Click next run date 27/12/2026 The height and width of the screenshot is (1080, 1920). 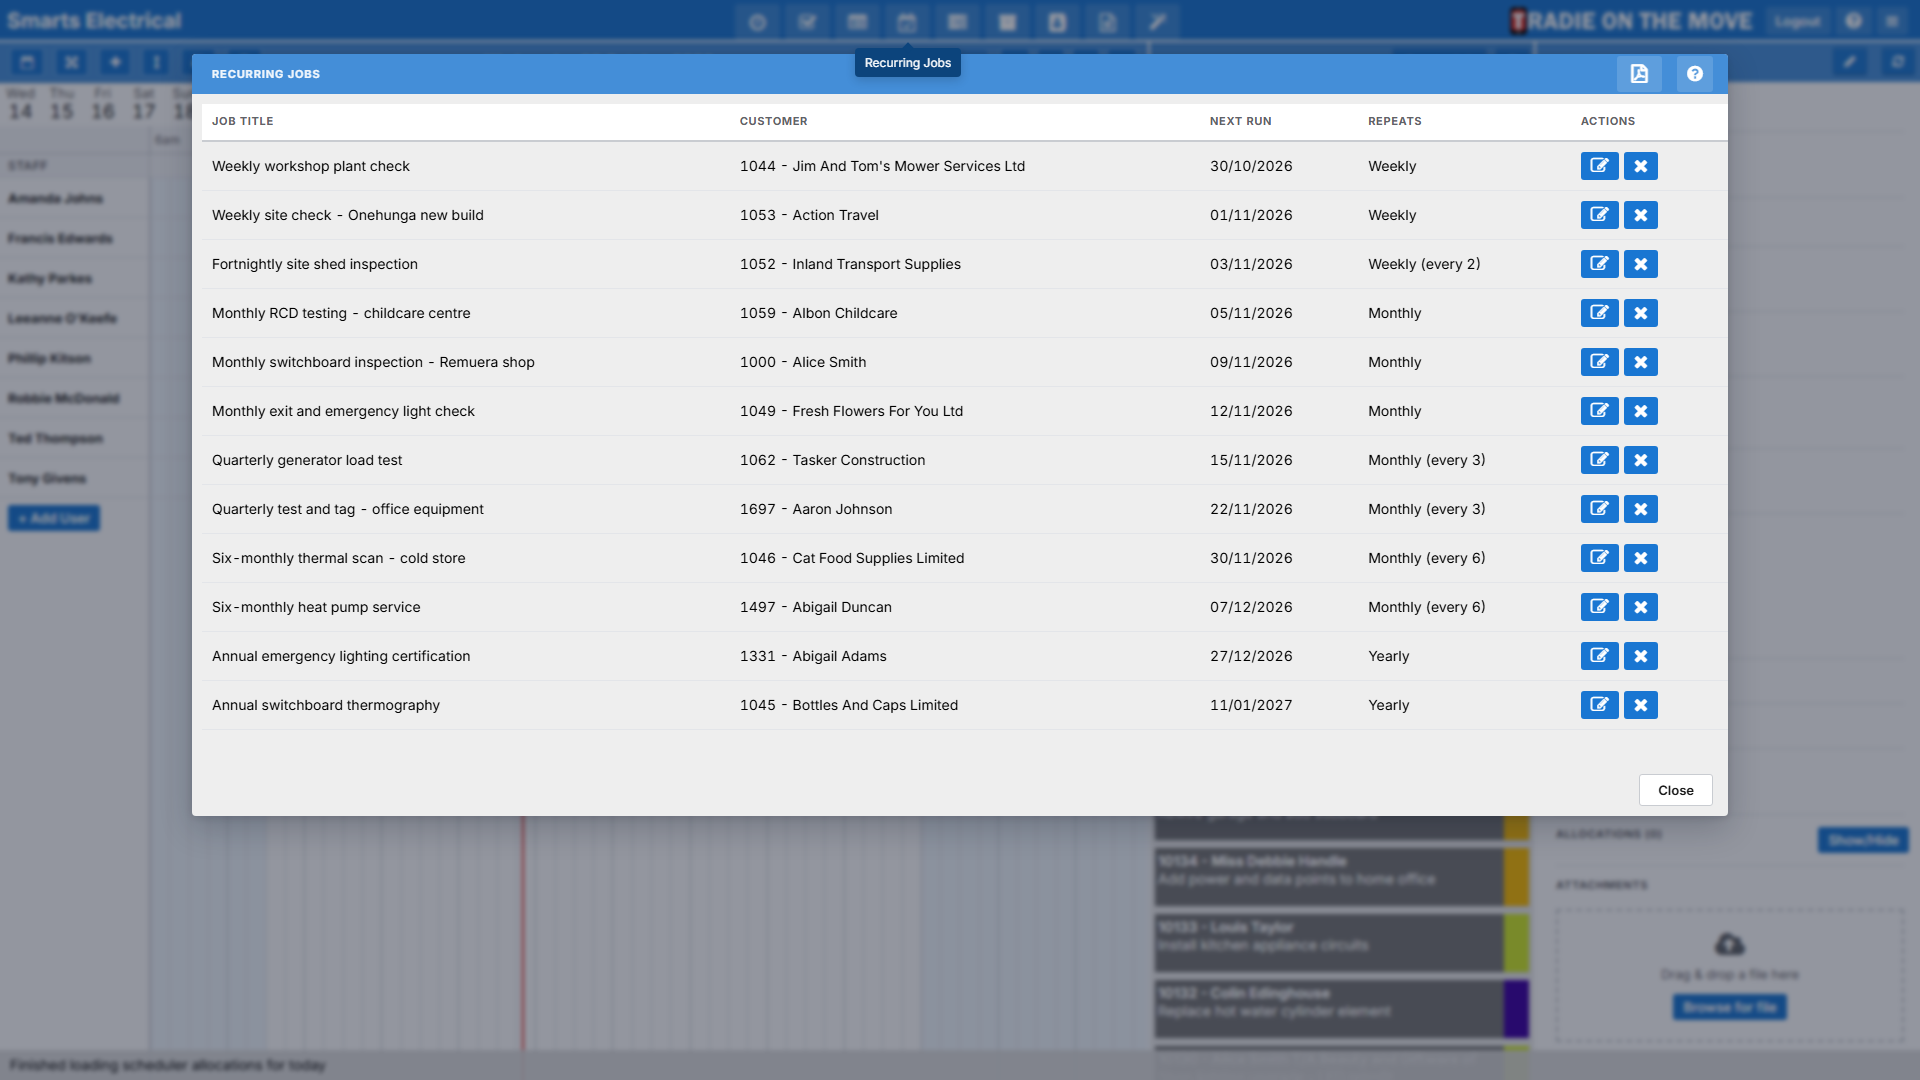pos(1251,656)
